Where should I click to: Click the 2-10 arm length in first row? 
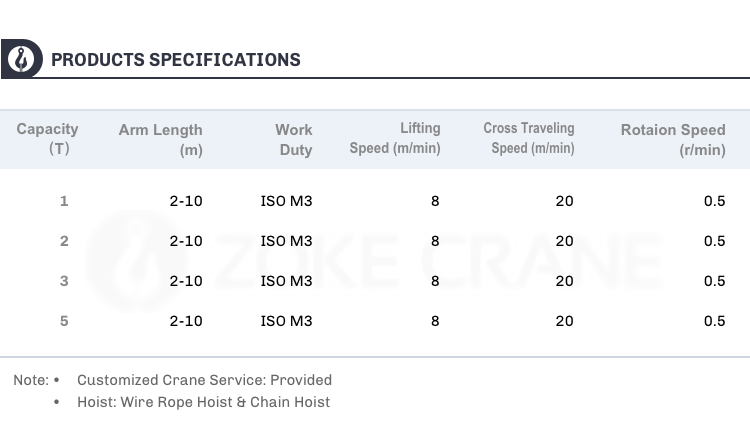coord(186,201)
